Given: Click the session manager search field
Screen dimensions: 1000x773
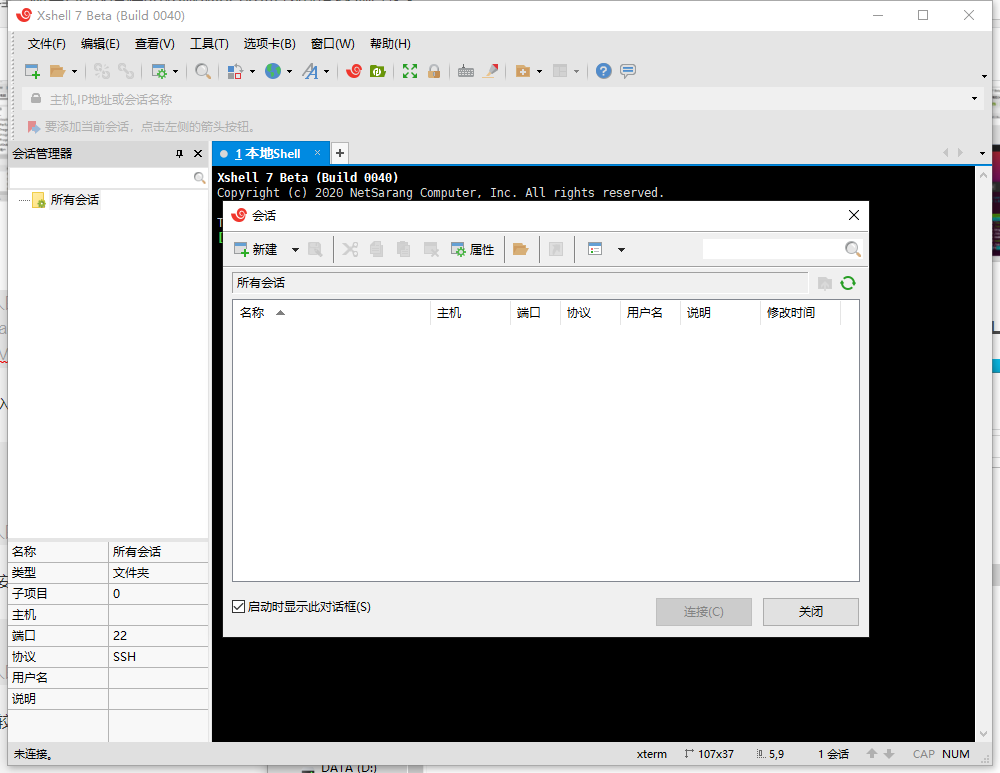Looking at the screenshot, I should click(x=102, y=178).
